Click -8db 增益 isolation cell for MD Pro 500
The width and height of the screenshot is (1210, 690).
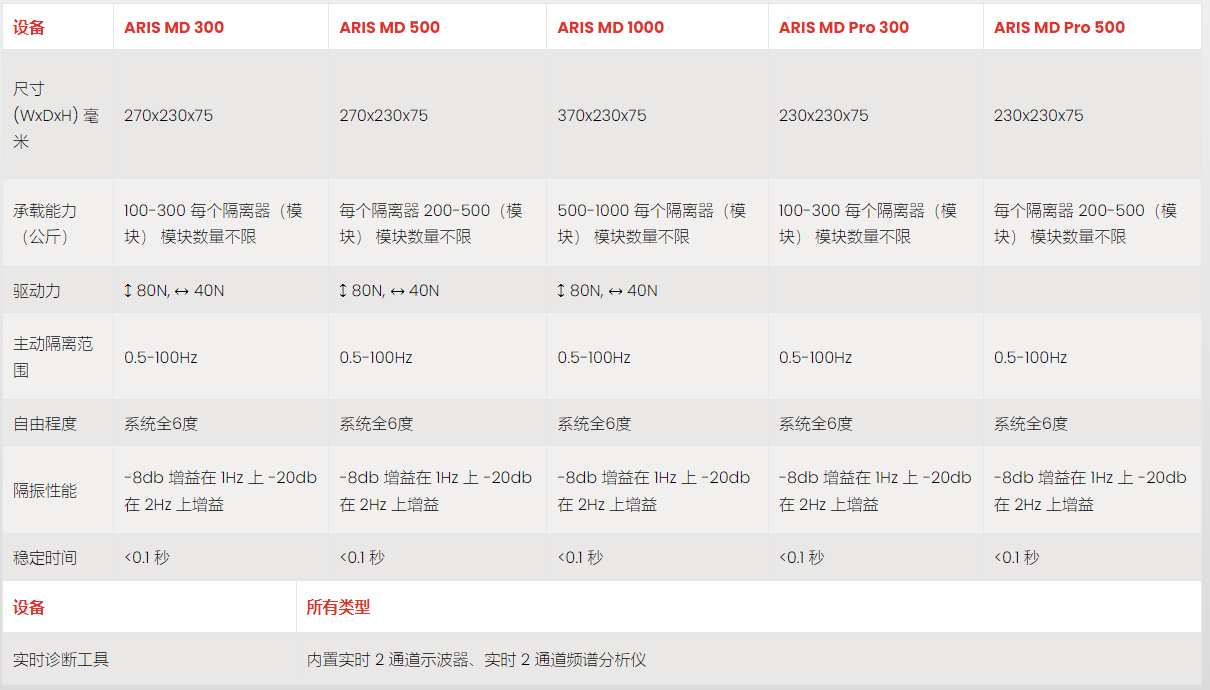coord(1091,491)
